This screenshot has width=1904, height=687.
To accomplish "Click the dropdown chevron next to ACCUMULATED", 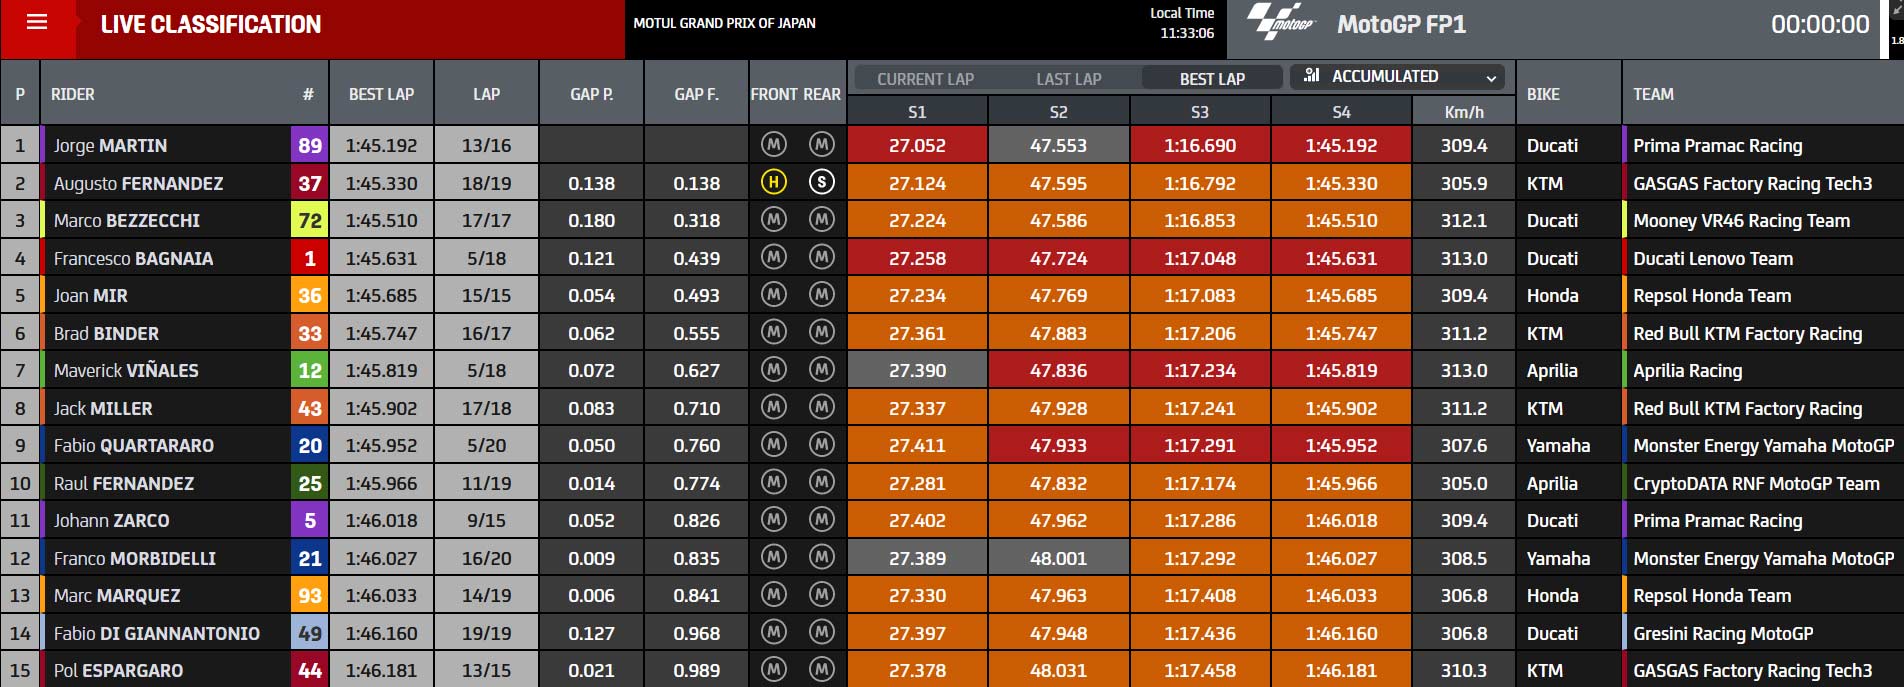I will pos(1491,78).
